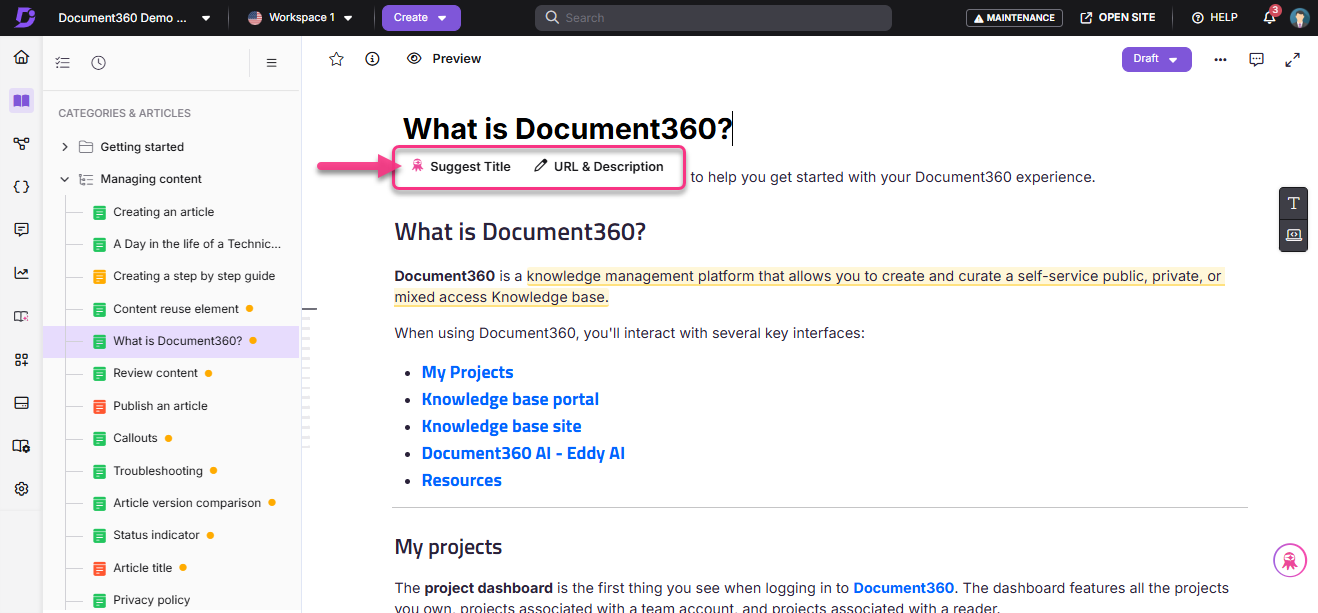Switch editor to code view mode
Viewport: 1318px width, 613px height.
[1293, 236]
